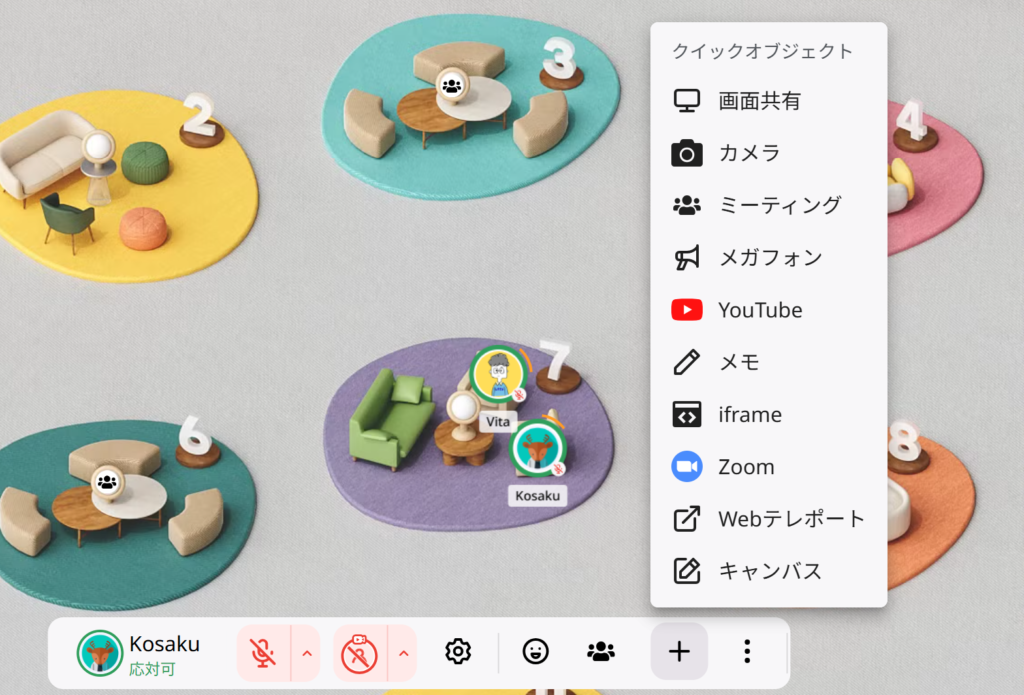This screenshot has height=695, width=1024.
Task: Open the emoji reaction picker
Action: [536, 652]
